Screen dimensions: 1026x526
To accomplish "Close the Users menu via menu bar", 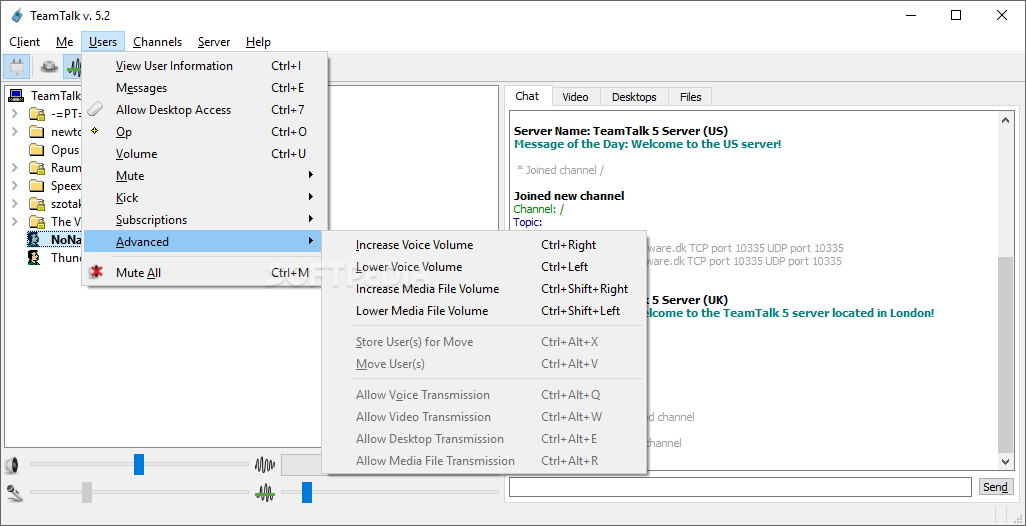I will coord(103,42).
